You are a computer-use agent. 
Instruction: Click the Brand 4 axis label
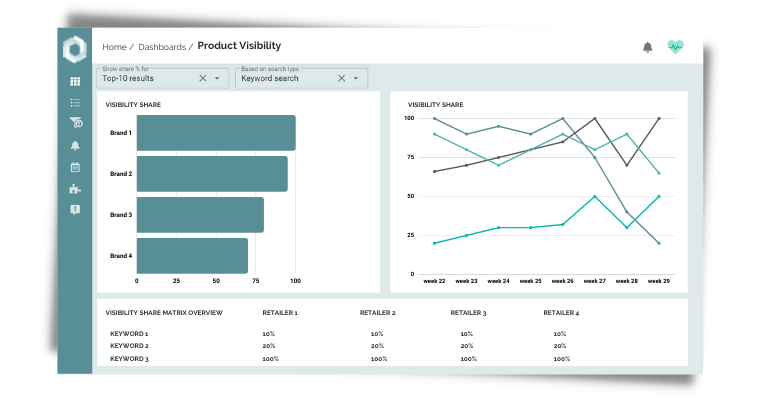pyautogui.click(x=121, y=256)
